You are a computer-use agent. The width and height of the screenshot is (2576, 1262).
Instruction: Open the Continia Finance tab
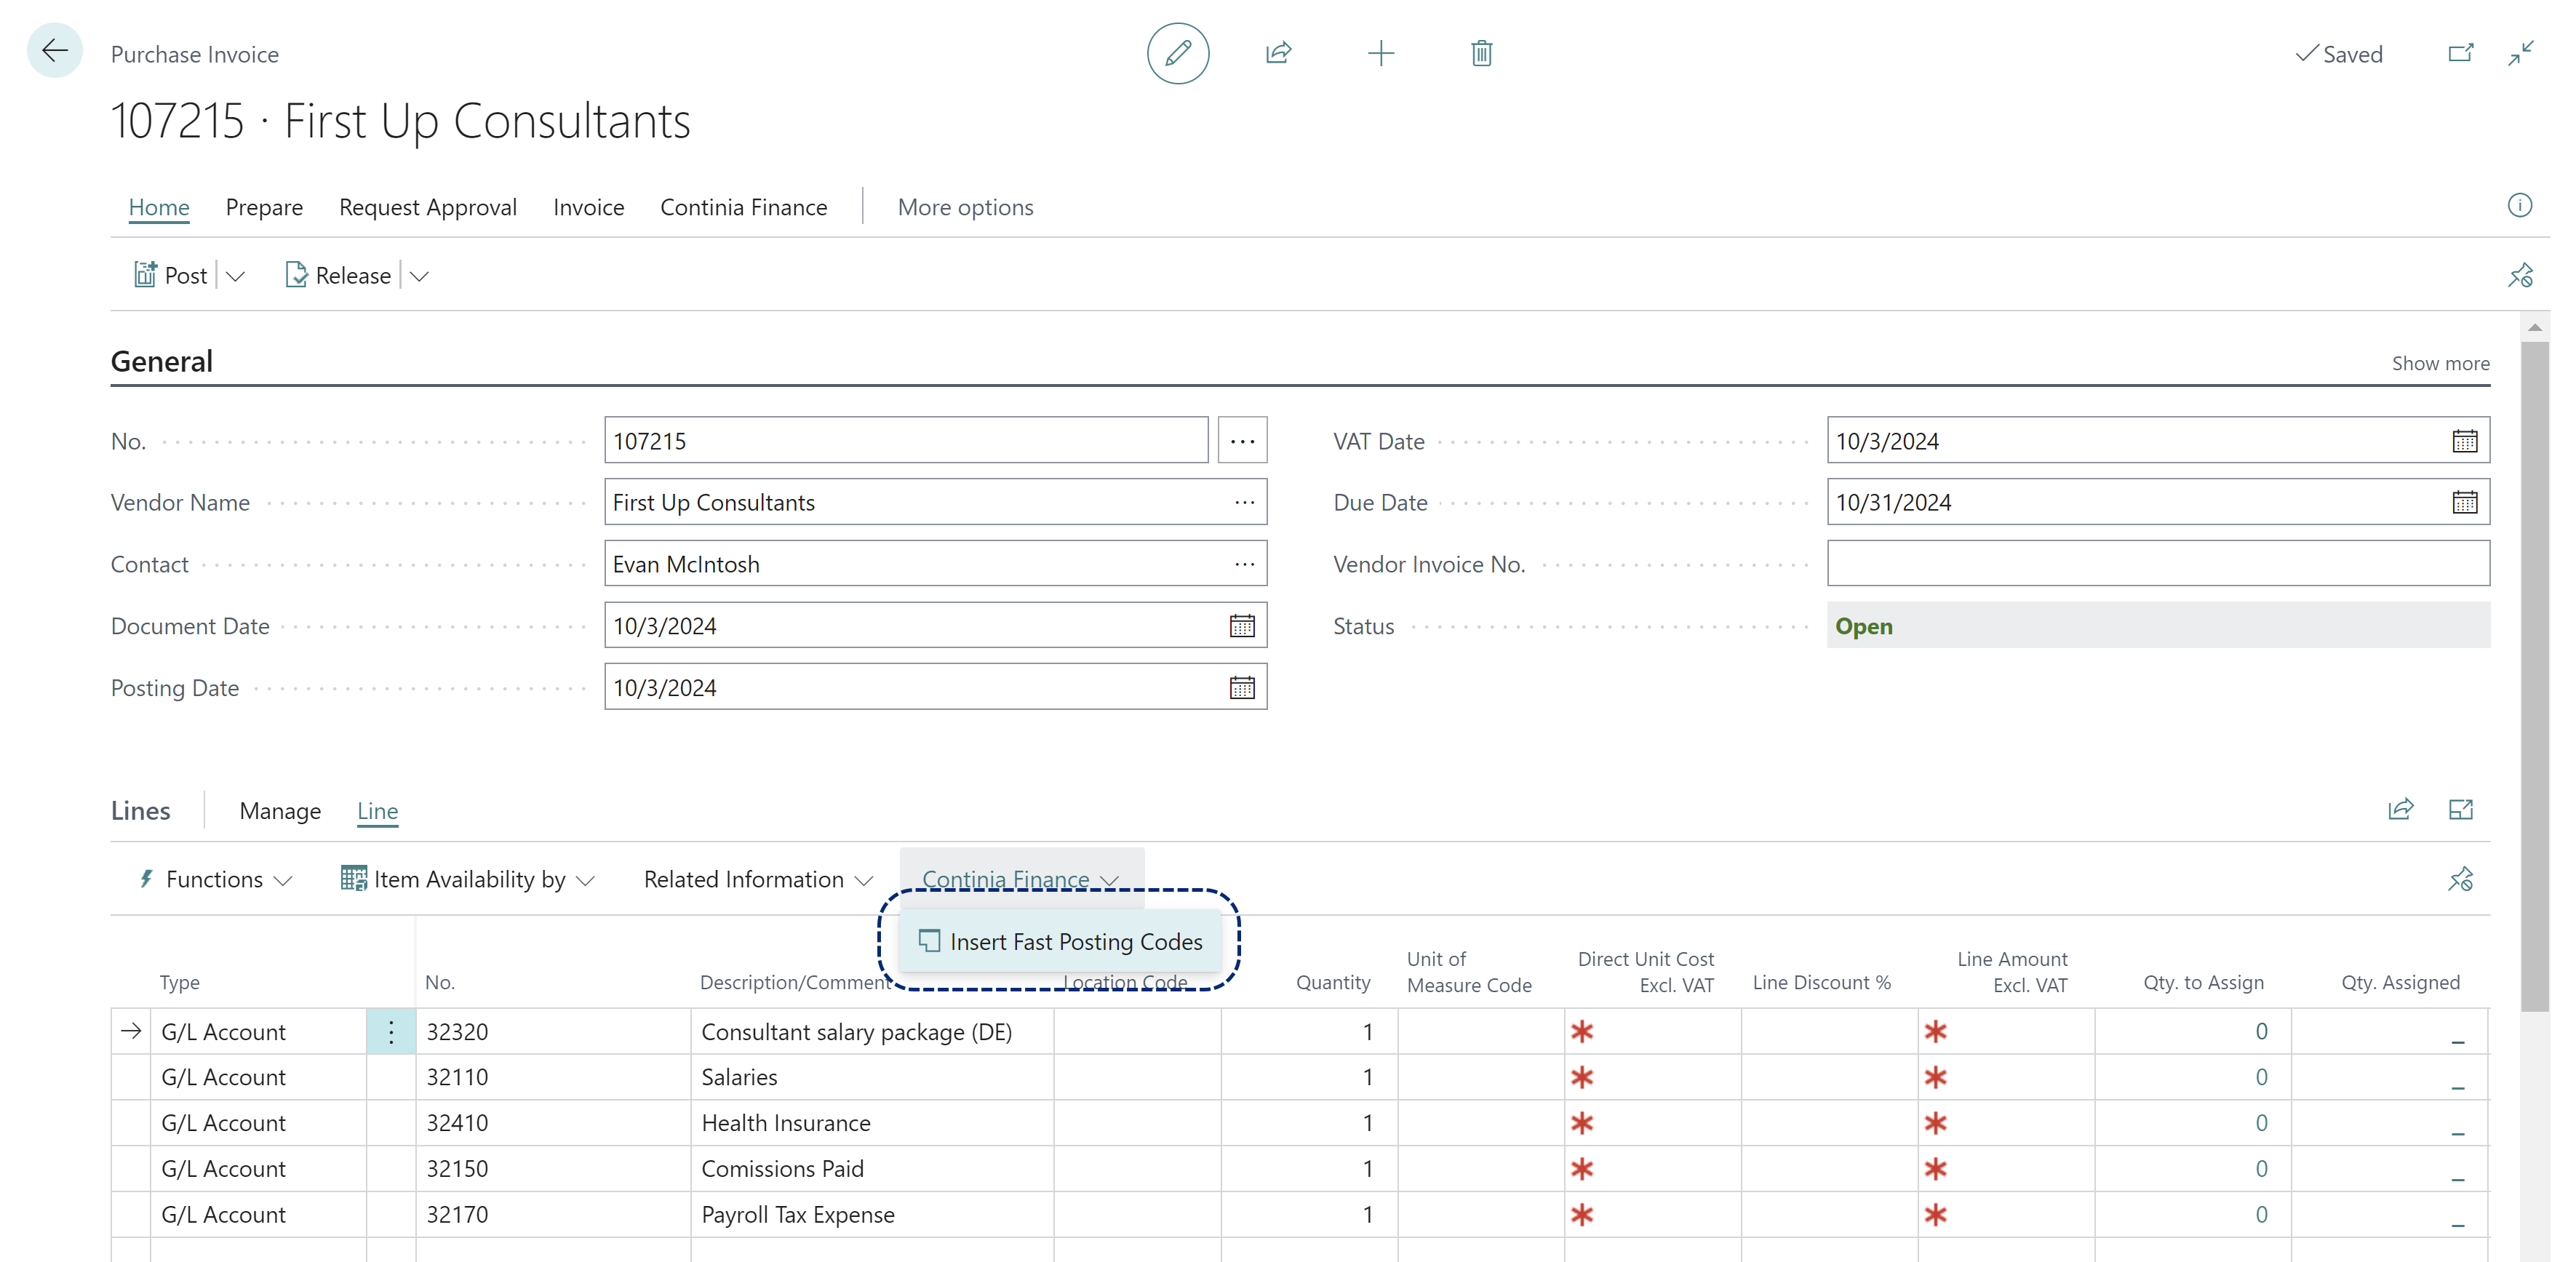(744, 205)
